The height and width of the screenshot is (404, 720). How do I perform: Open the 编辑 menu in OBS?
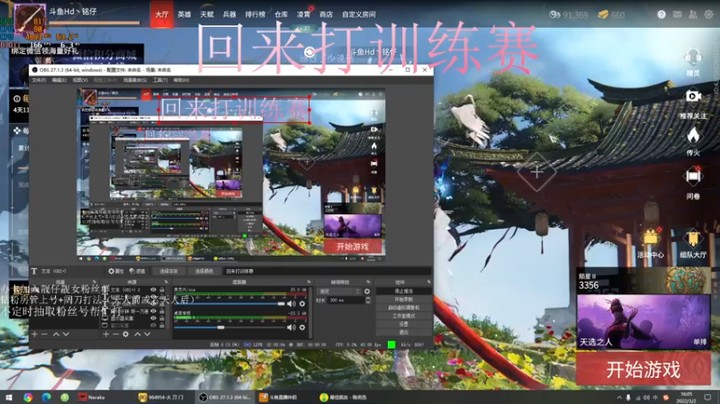59,80
